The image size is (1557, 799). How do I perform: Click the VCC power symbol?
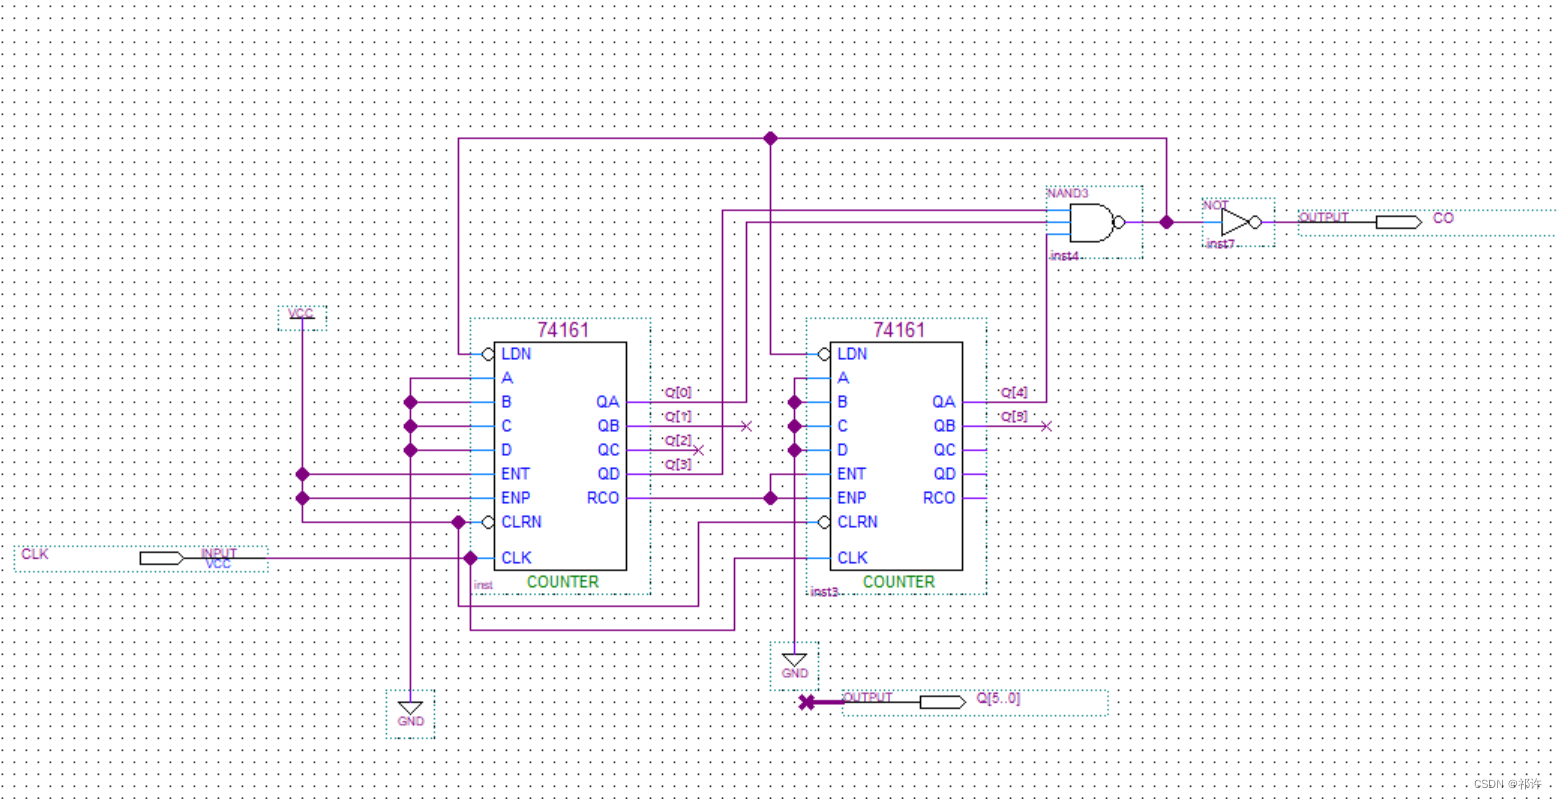click(x=301, y=318)
